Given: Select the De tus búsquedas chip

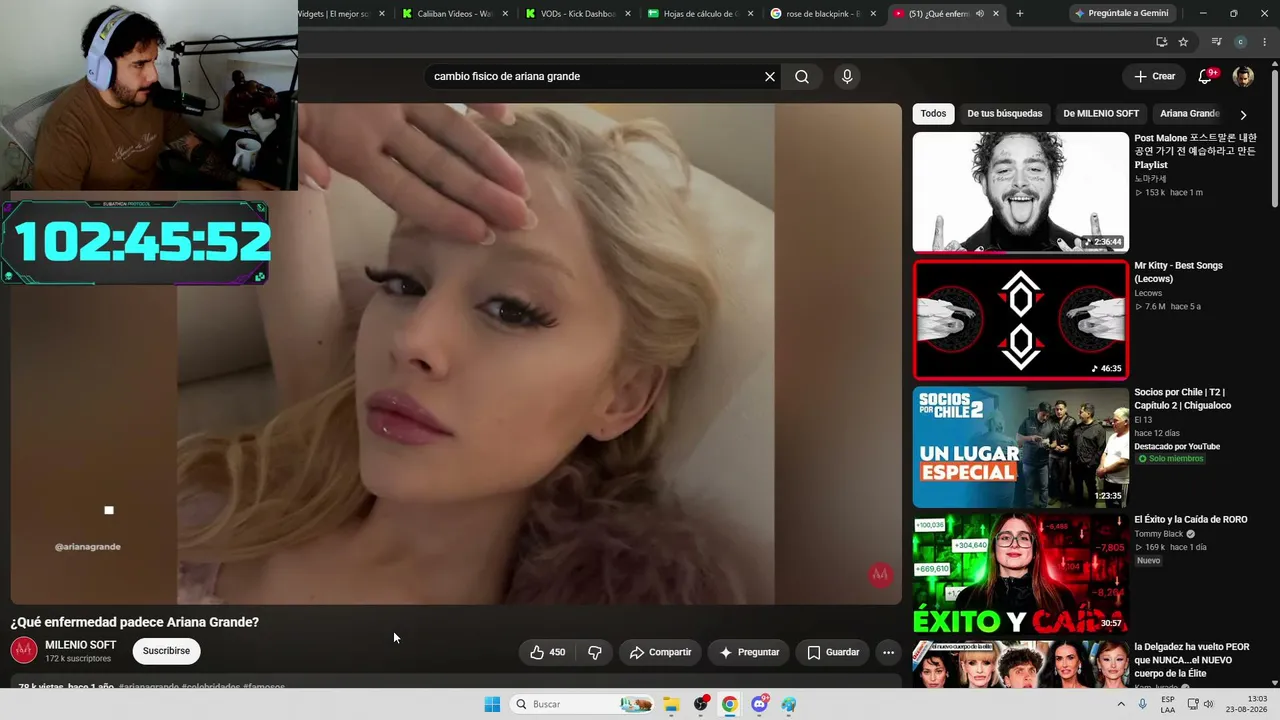Looking at the screenshot, I should (1005, 114).
